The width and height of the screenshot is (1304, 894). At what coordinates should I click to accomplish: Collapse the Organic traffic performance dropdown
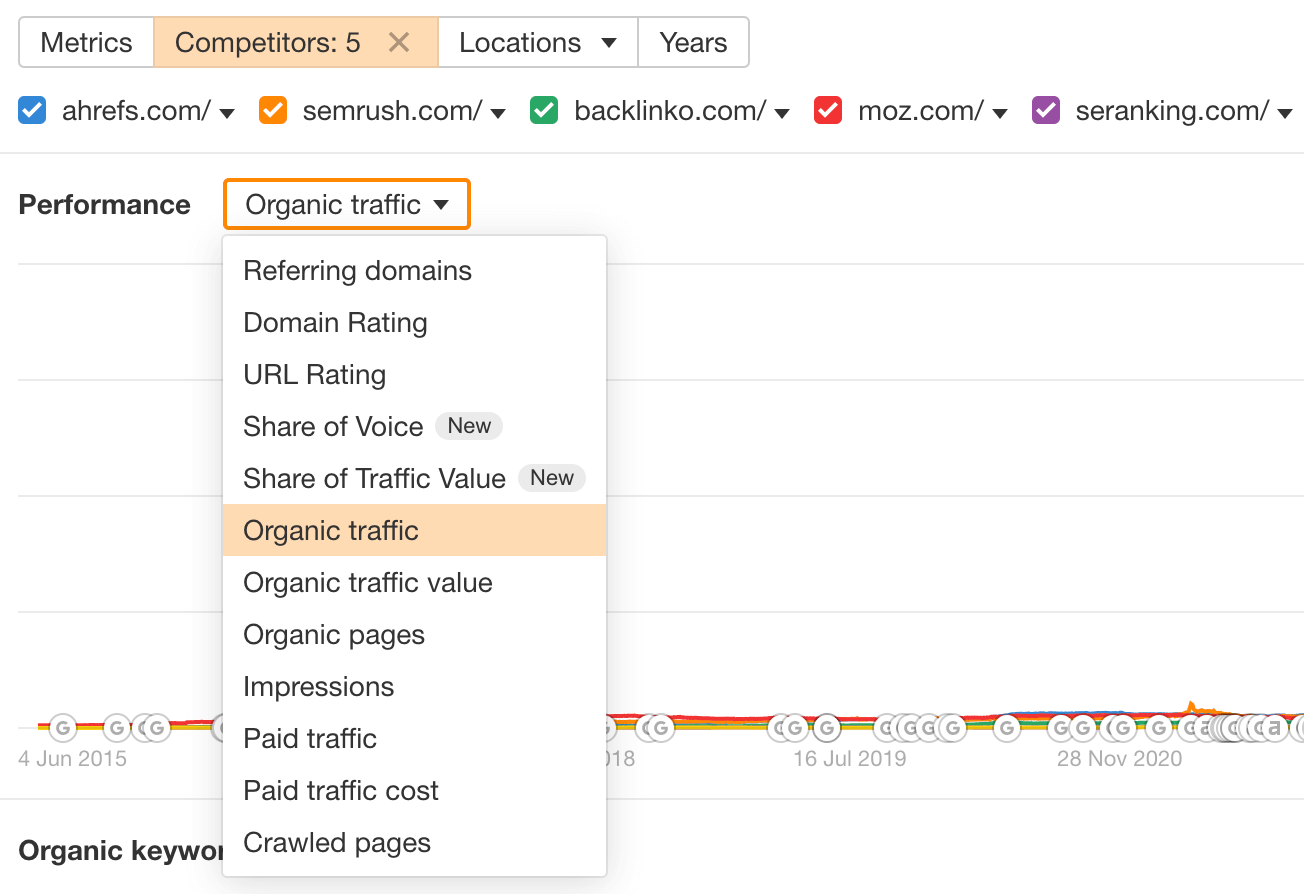coord(346,204)
